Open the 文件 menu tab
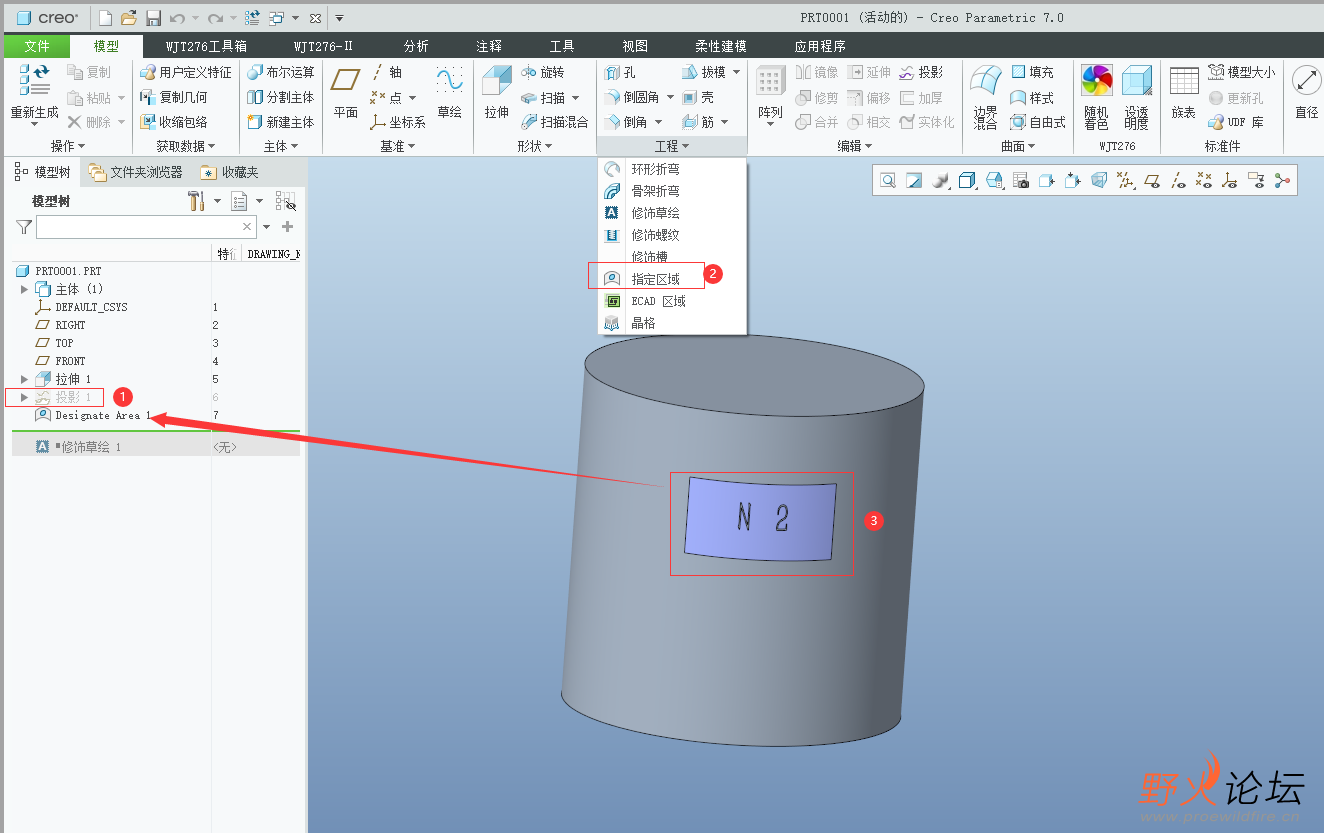 coord(36,46)
